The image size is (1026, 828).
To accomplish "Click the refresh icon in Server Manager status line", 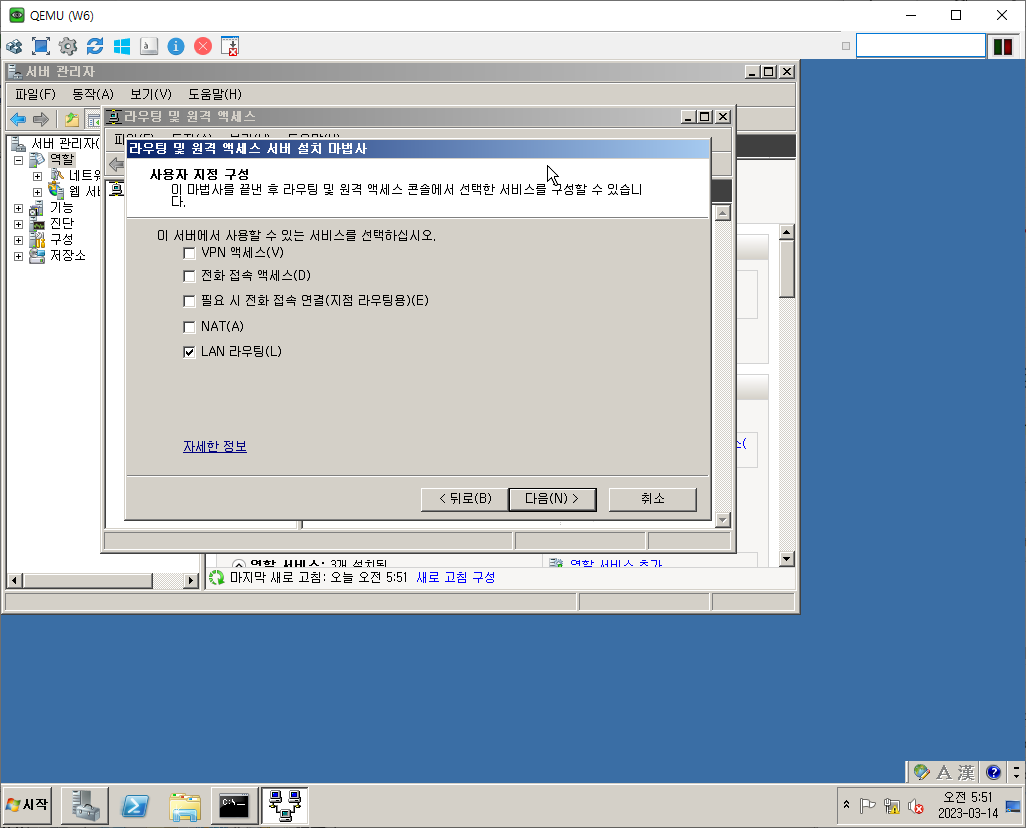I will pos(217,577).
